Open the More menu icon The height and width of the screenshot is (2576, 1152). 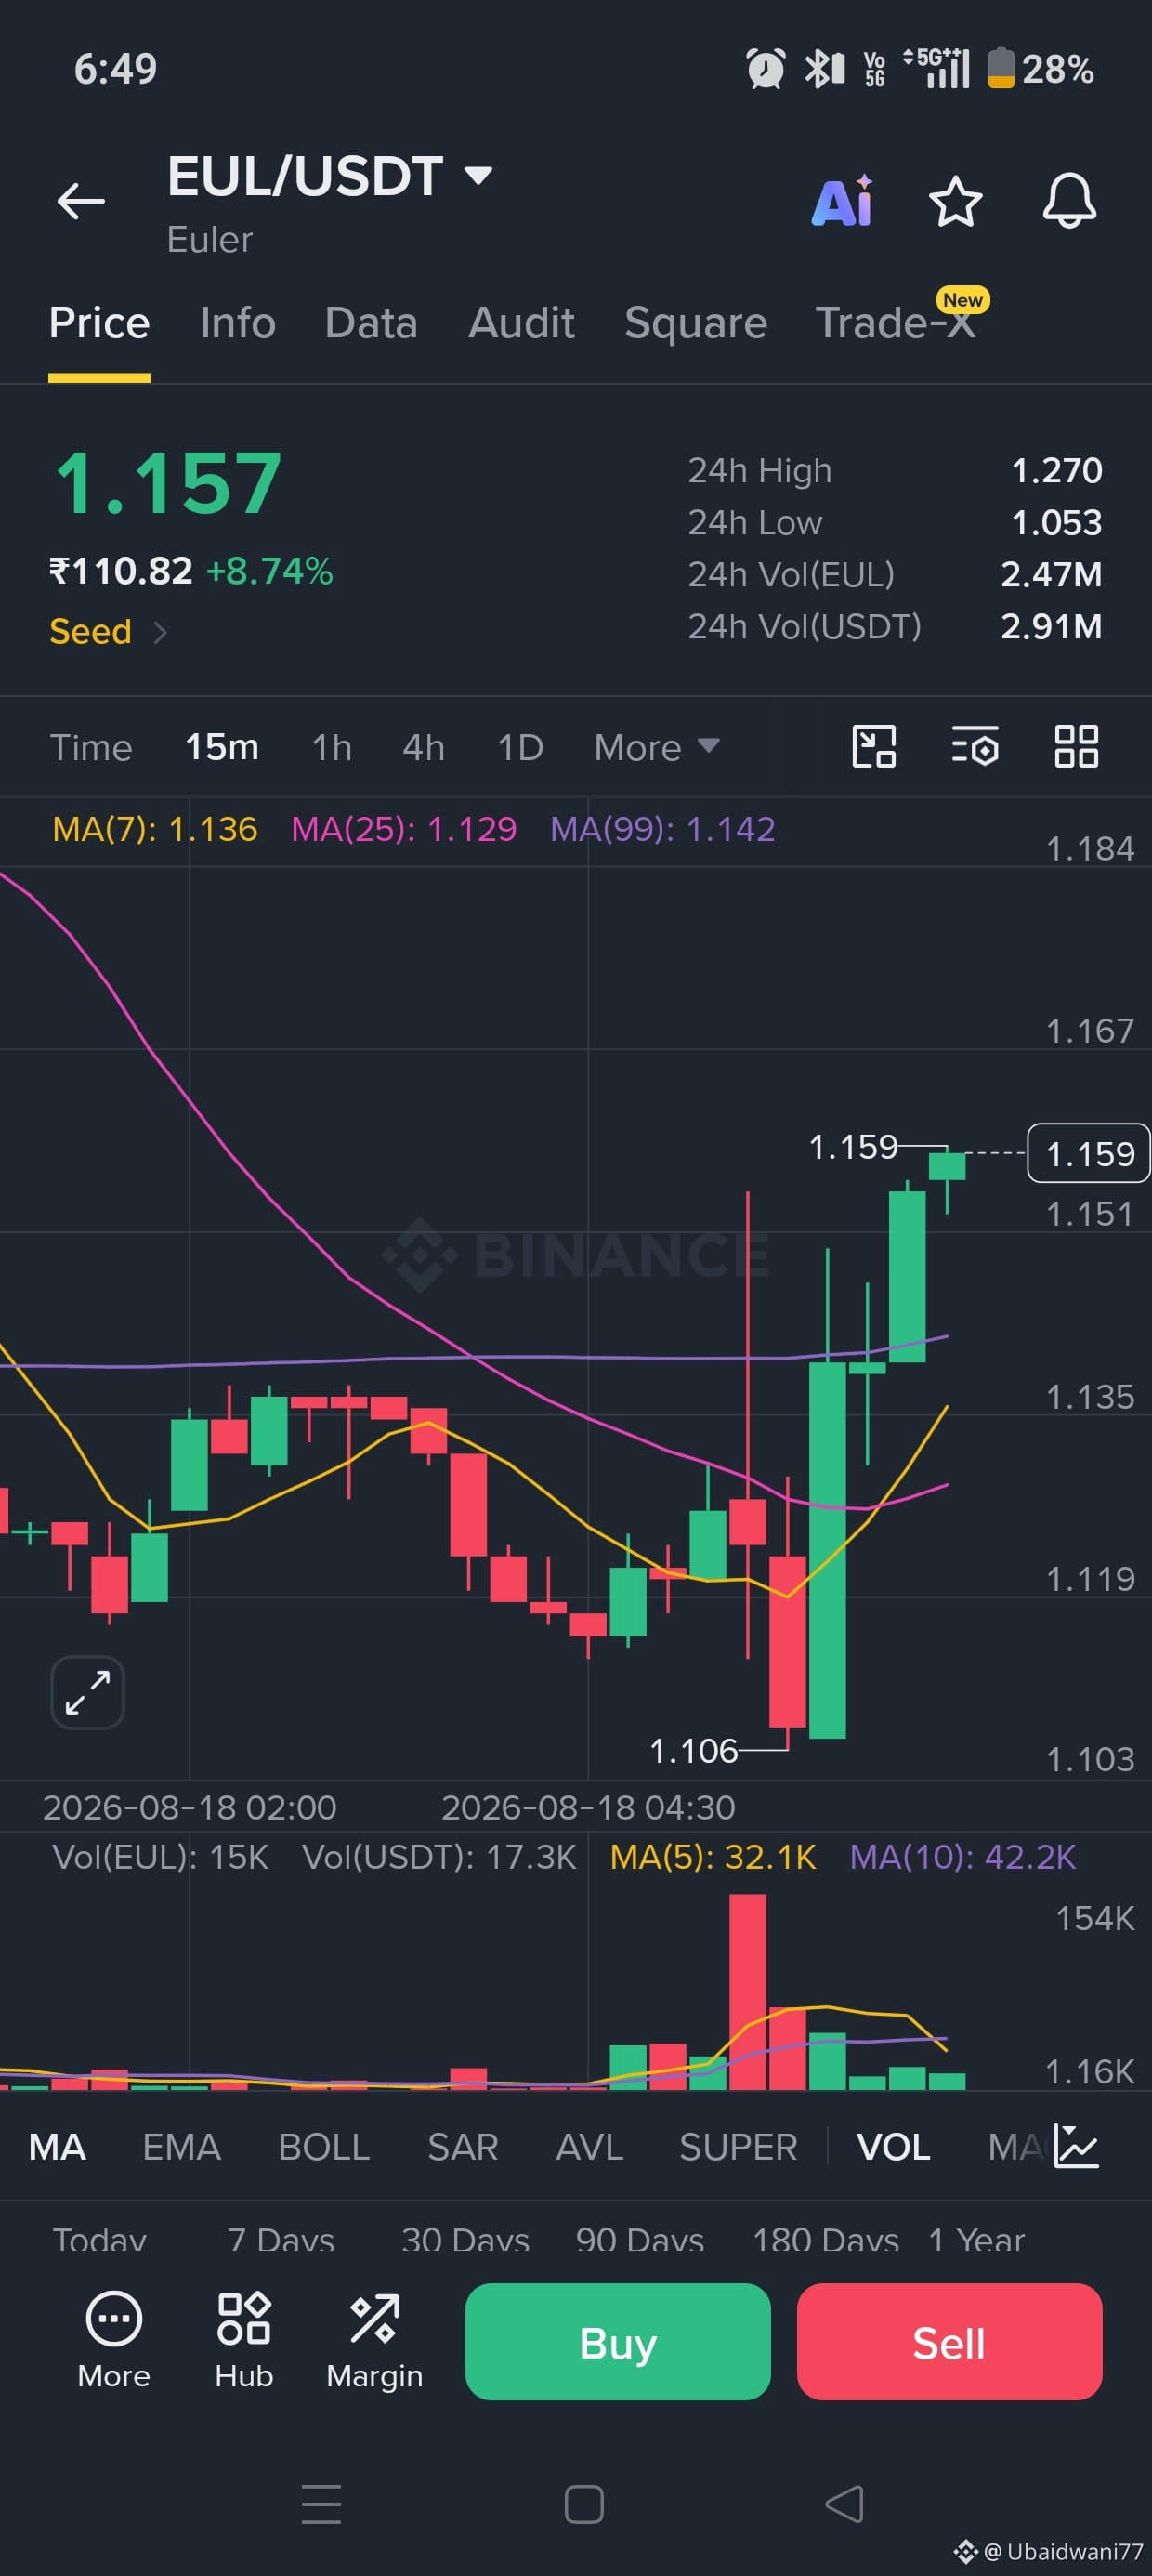(114, 2339)
